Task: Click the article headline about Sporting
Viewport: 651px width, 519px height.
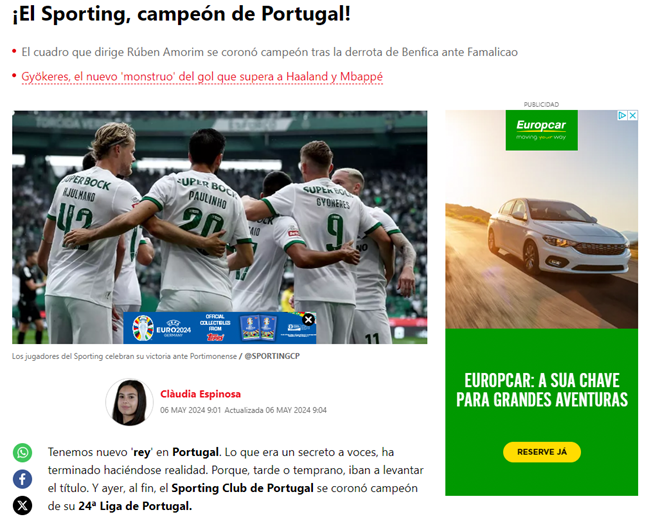Action: [x=181, y=14]
